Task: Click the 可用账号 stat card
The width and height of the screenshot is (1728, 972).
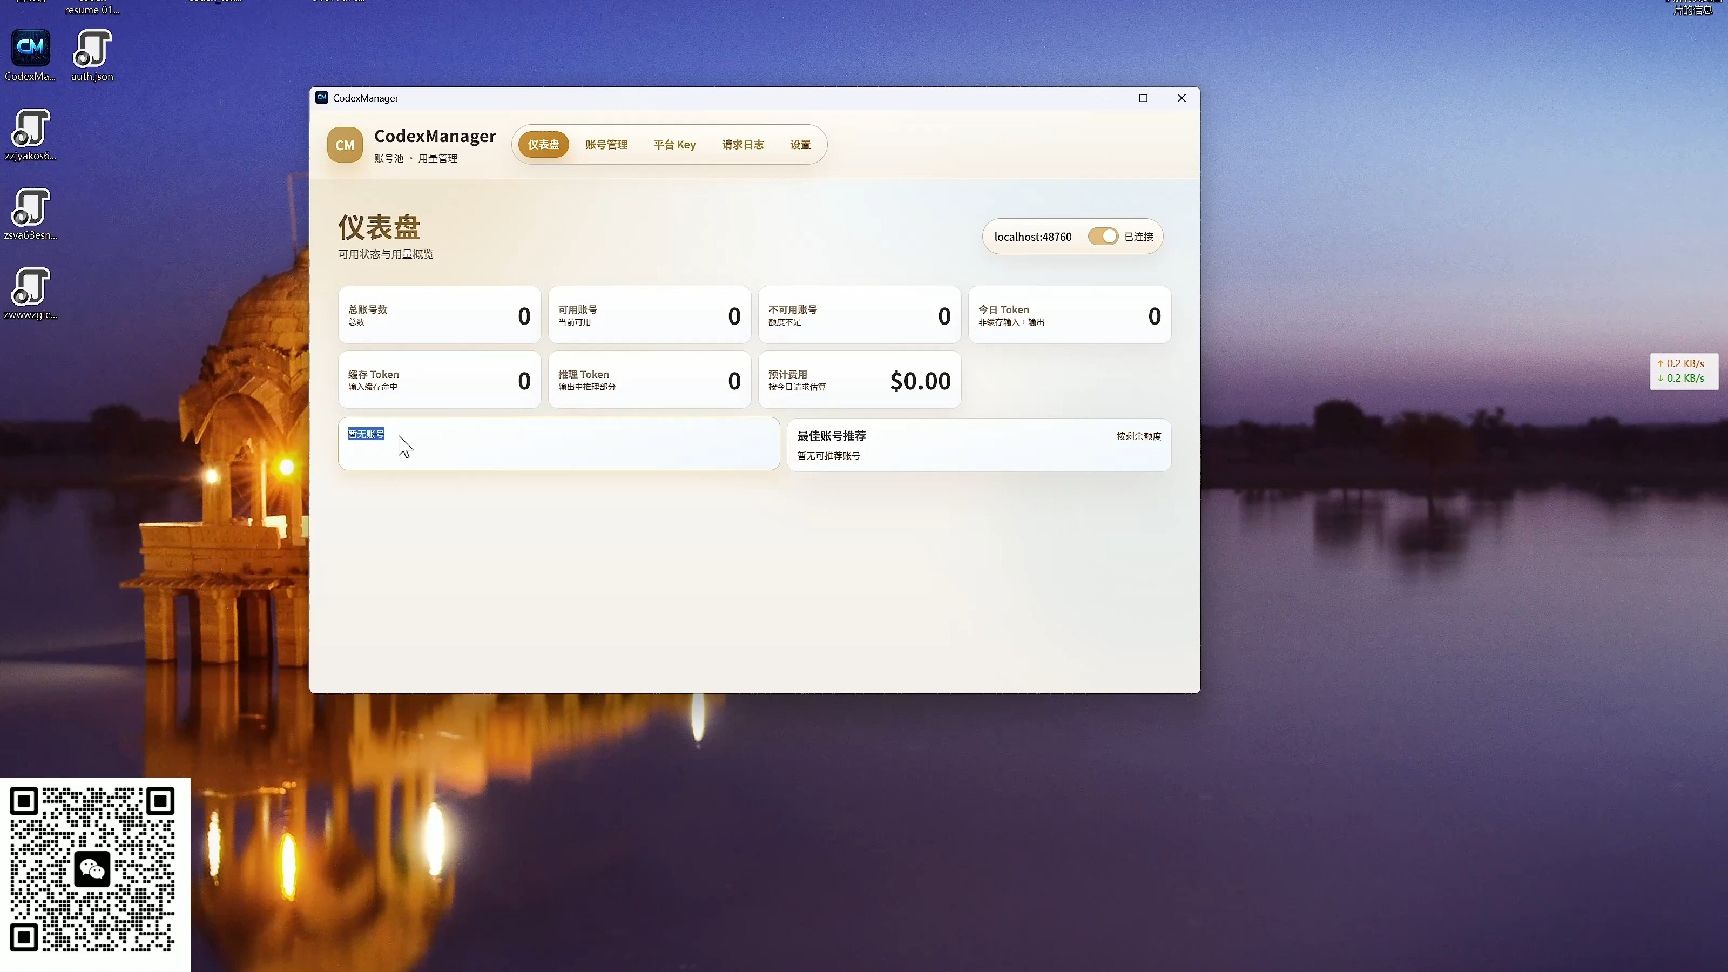Action: coord(650,315)
